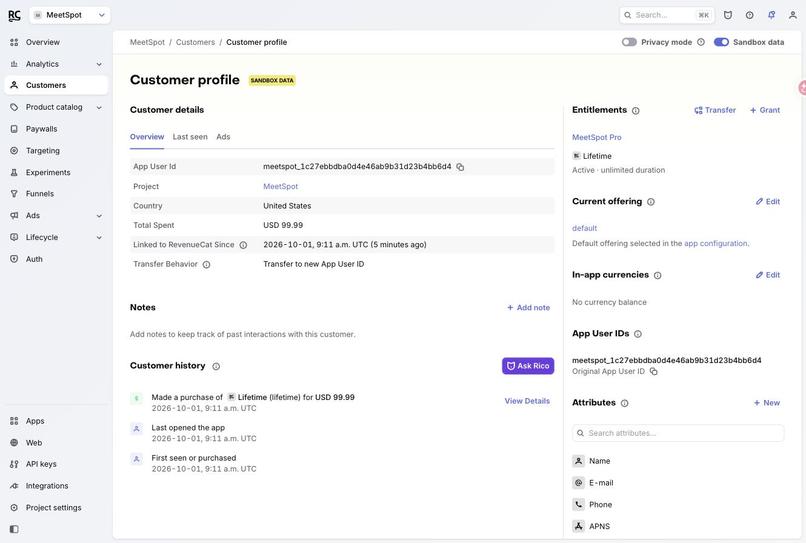Click info icon next to Transfer Behavior
The image size is (806, 543).
pos(206,264)
